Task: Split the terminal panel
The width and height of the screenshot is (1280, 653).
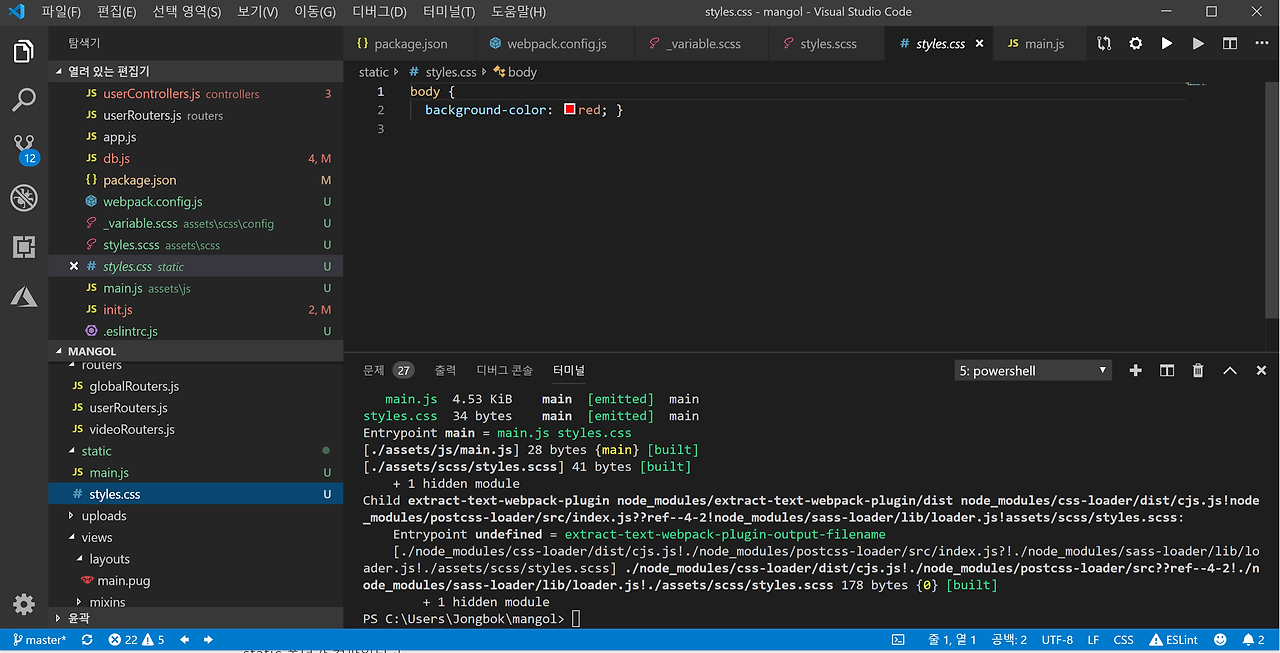Action: [1167, 370]
